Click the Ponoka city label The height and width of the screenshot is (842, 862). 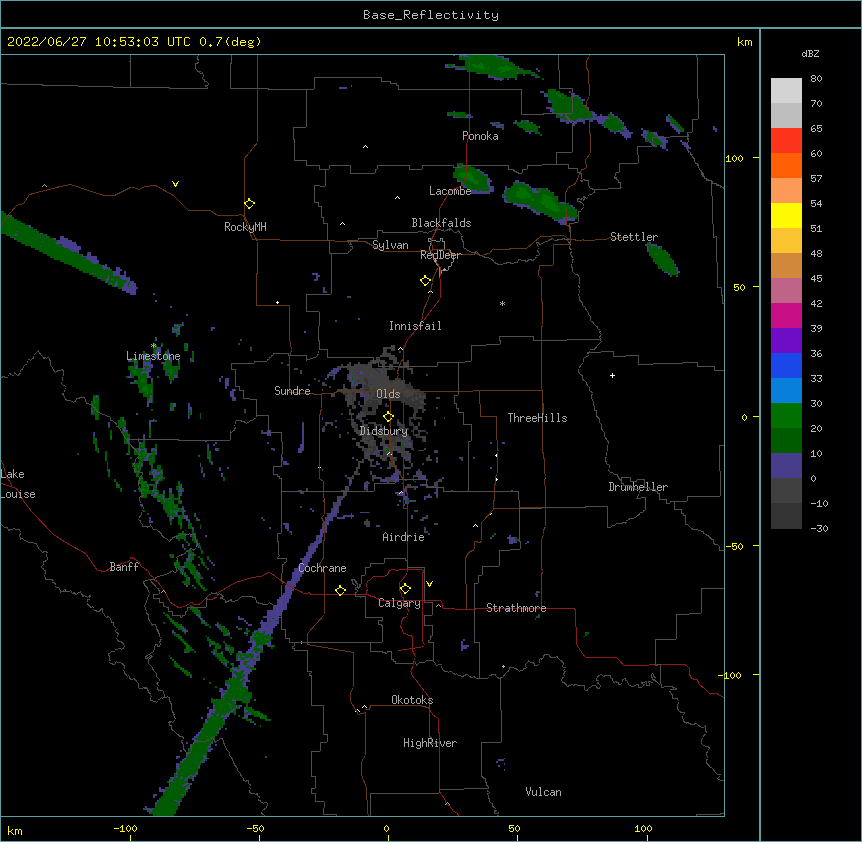point(480,136)
